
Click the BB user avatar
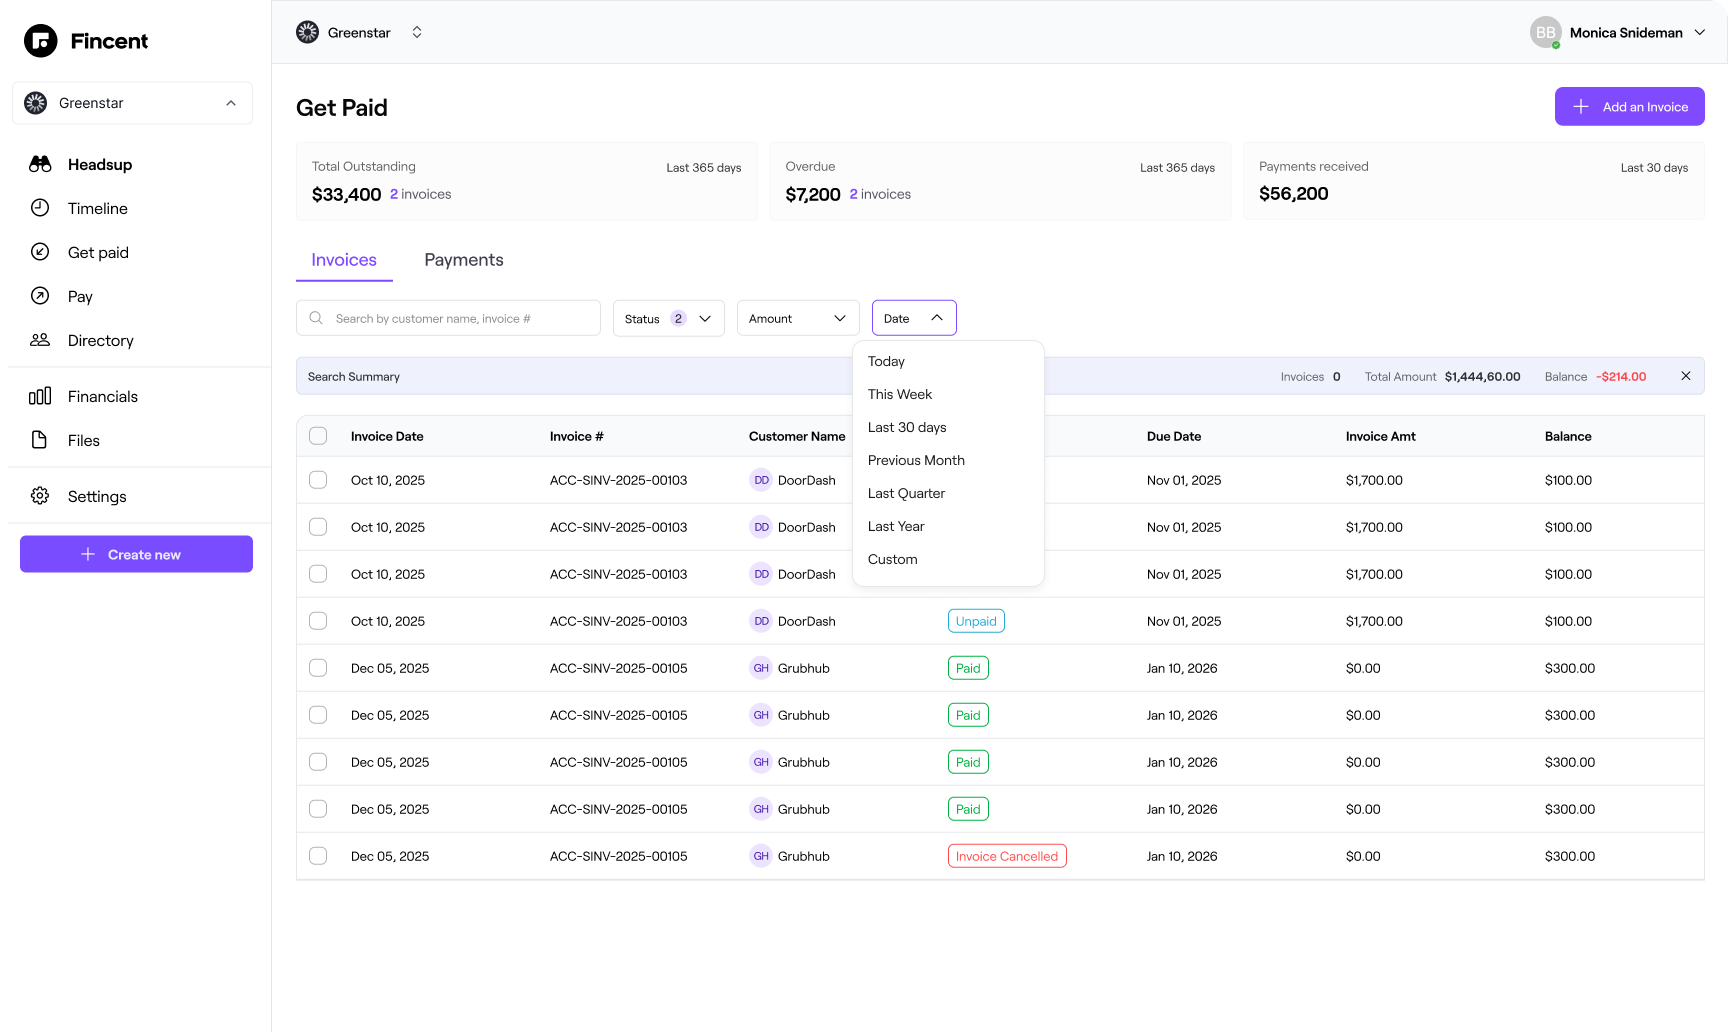[x=1546, y=32]
